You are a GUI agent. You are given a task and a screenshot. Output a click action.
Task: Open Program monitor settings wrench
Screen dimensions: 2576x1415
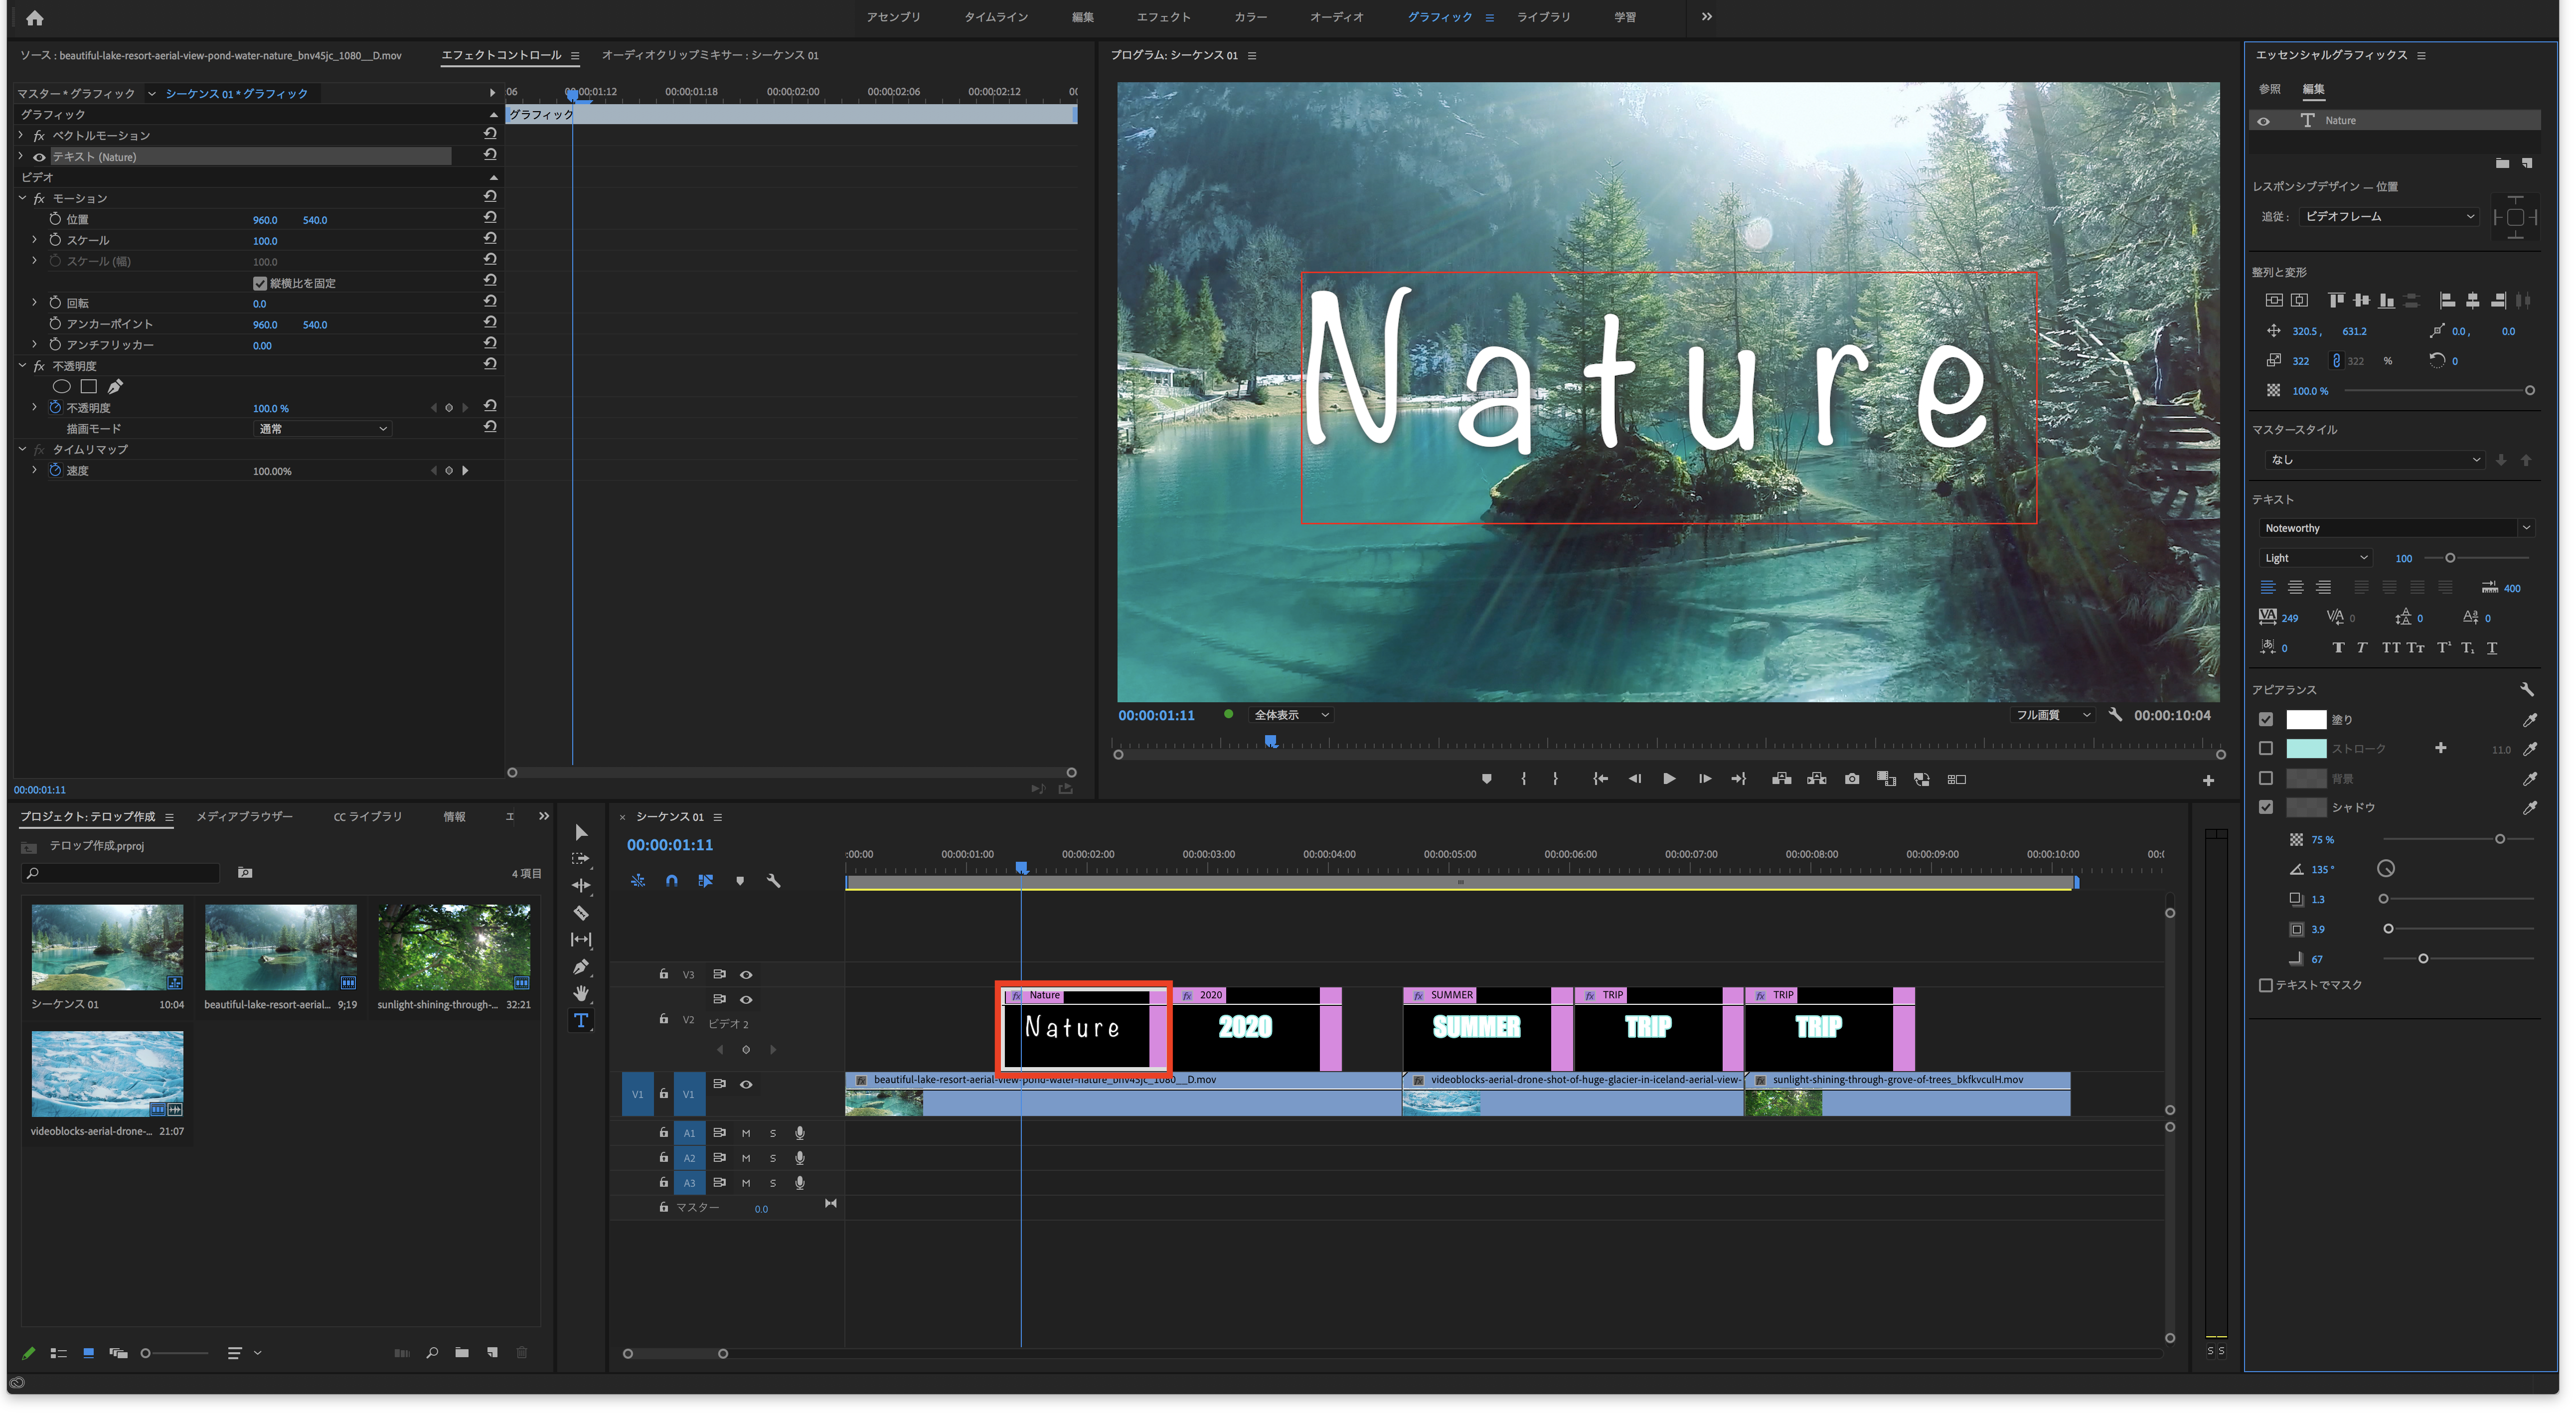coord(2115,715)
